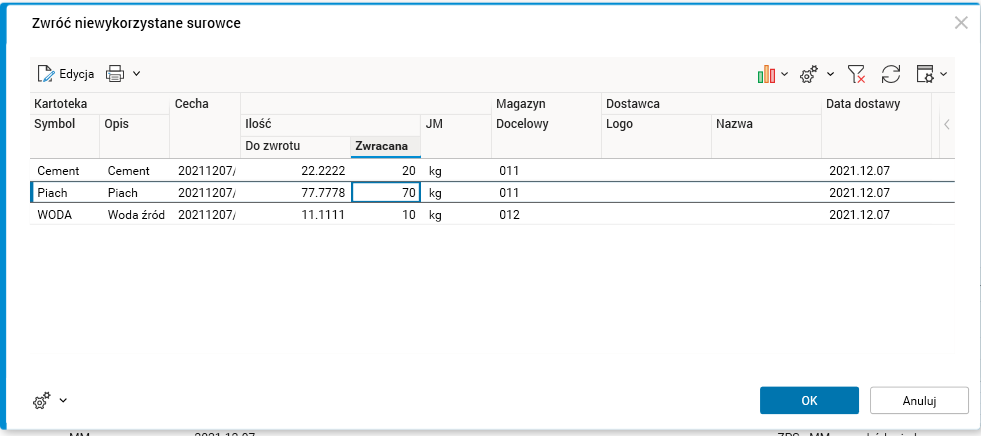Expand the print options dropdown arrow
The width and height of the screenshot is (981, 436).
point(137,73)
